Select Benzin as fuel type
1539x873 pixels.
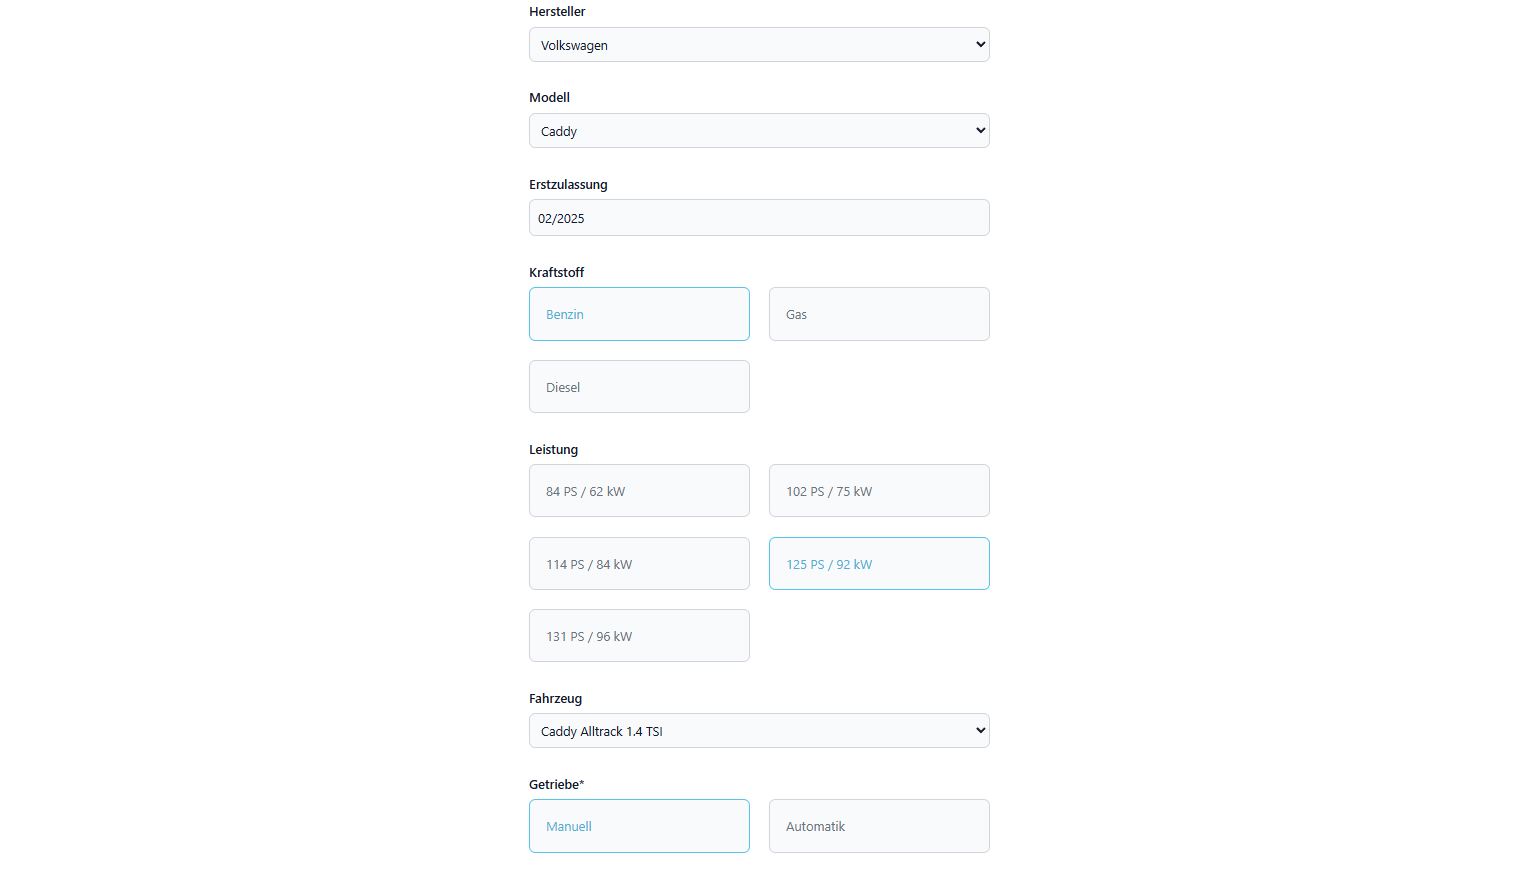point(639,314)
